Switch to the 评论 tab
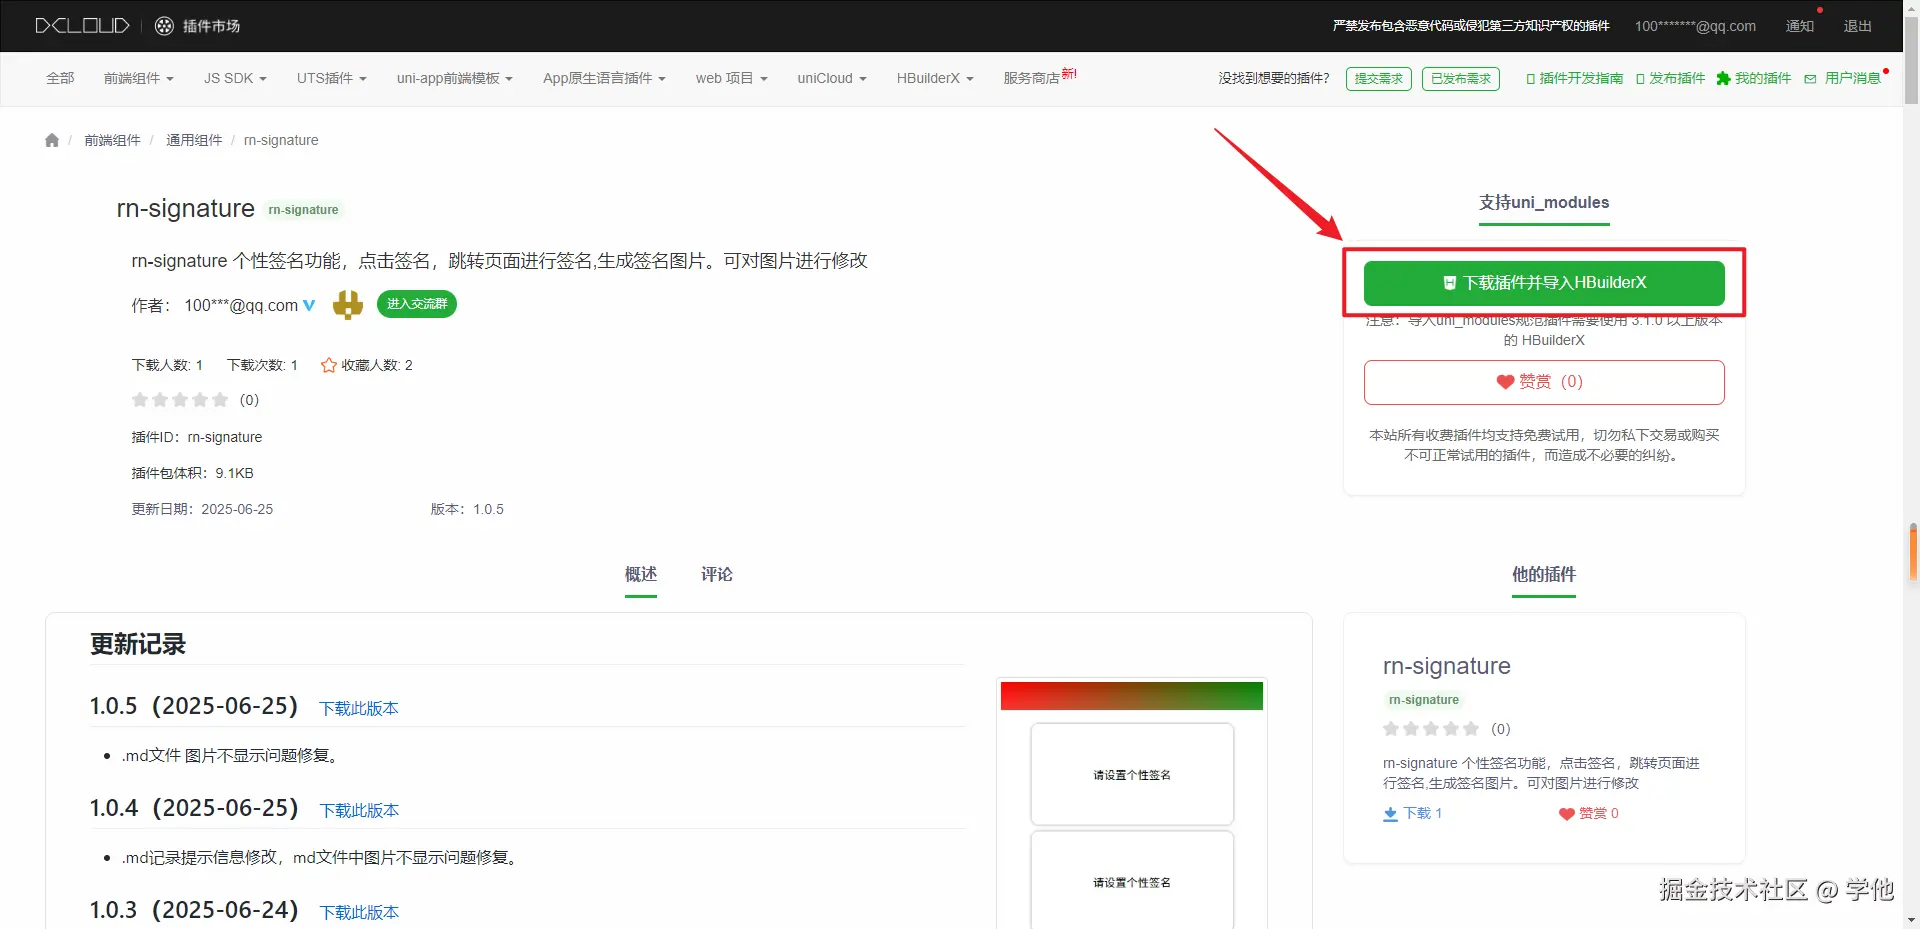Image resolution: width=1920 pixels, height=929 pixels. pos(717,575)
